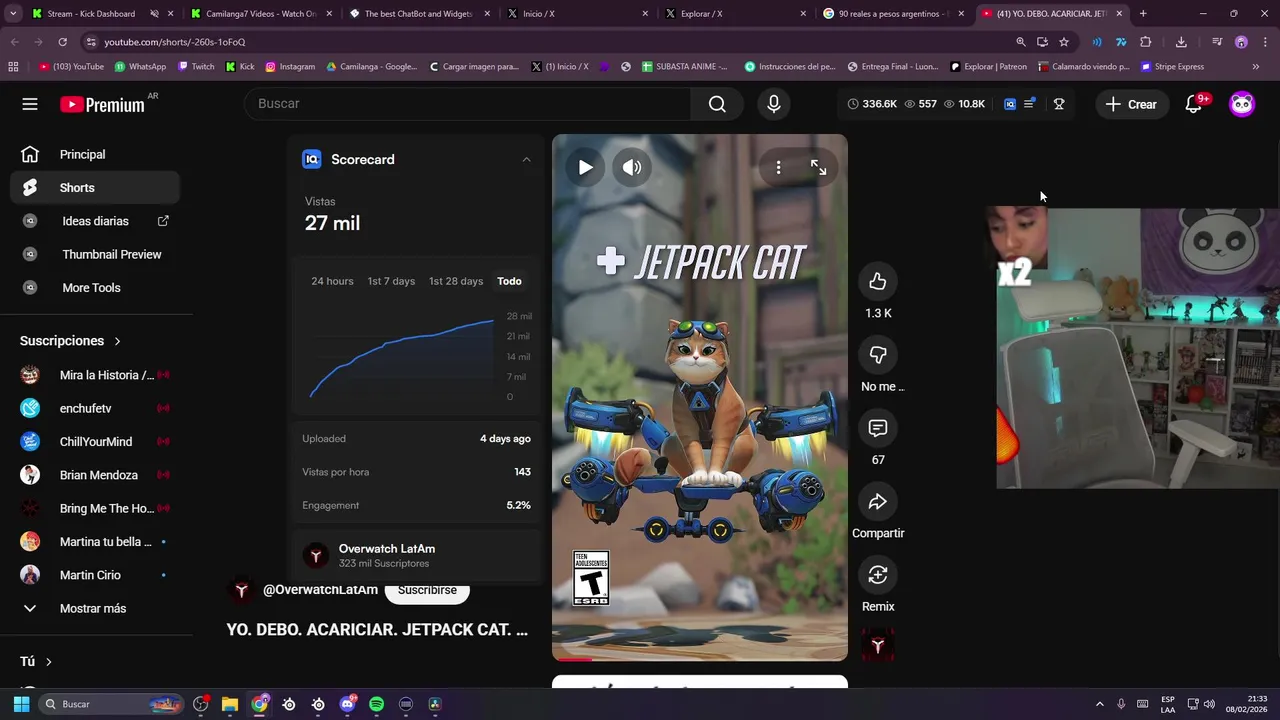Expand Mostrar más subscriptions
The height and width of the screenshot is (720, 1280).
click(96, 608)
